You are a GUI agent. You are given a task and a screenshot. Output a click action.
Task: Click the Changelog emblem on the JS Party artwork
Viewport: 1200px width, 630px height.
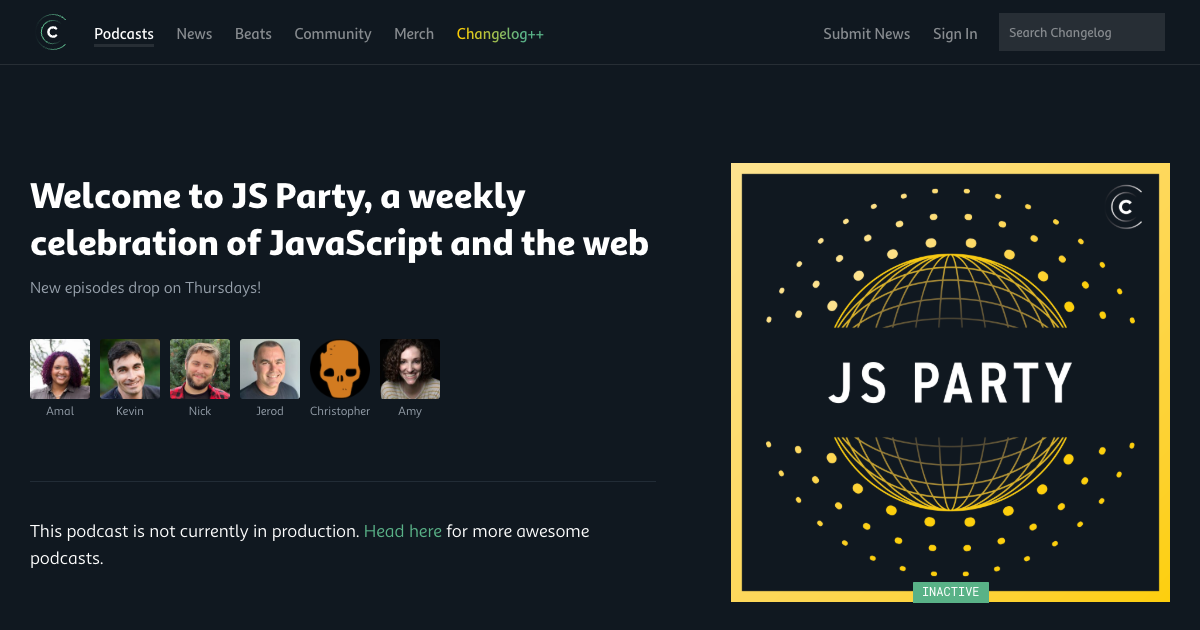tap(1125, 209)
